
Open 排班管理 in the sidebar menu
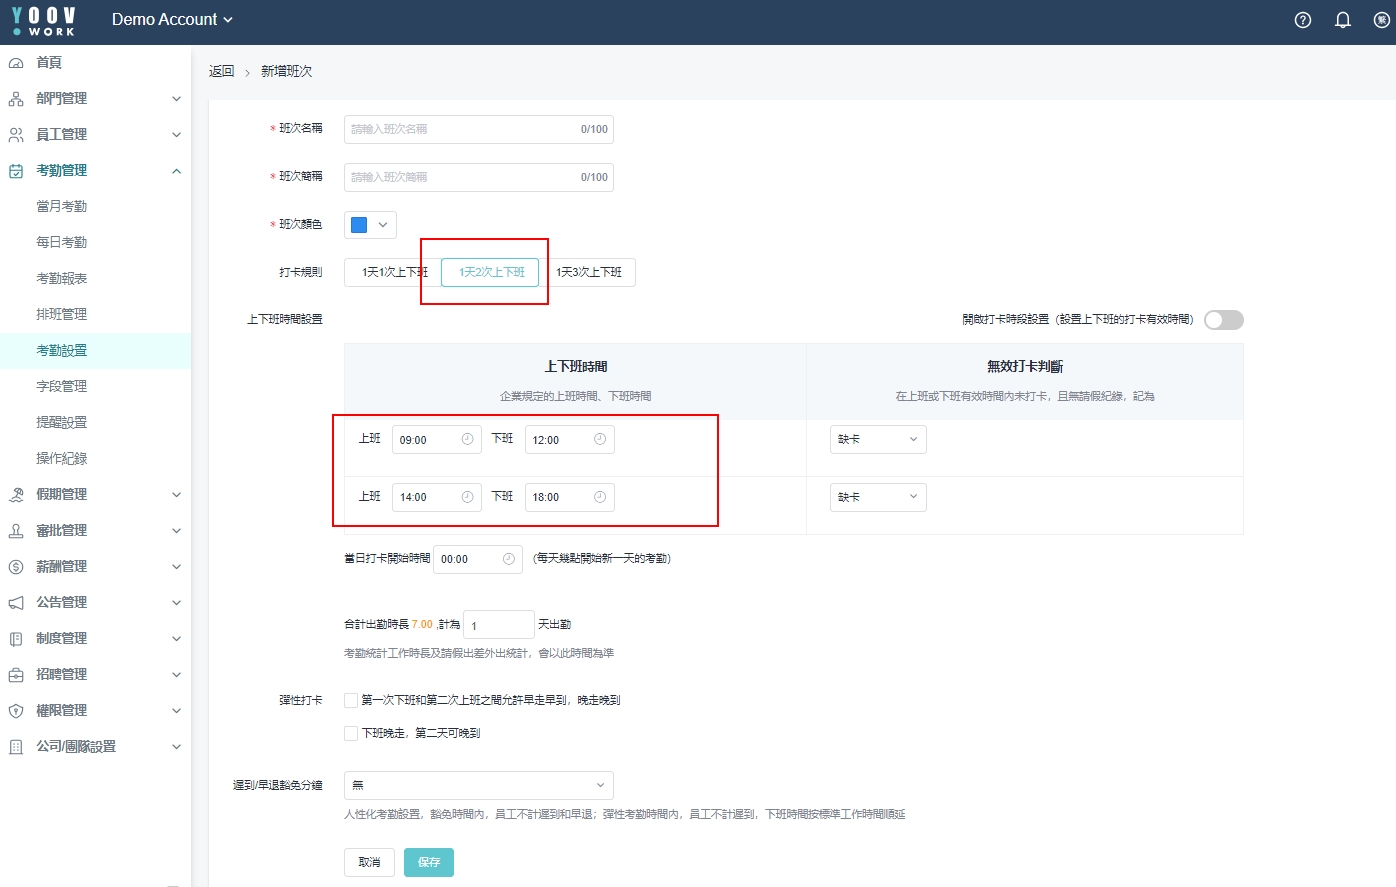click(62, 314)
